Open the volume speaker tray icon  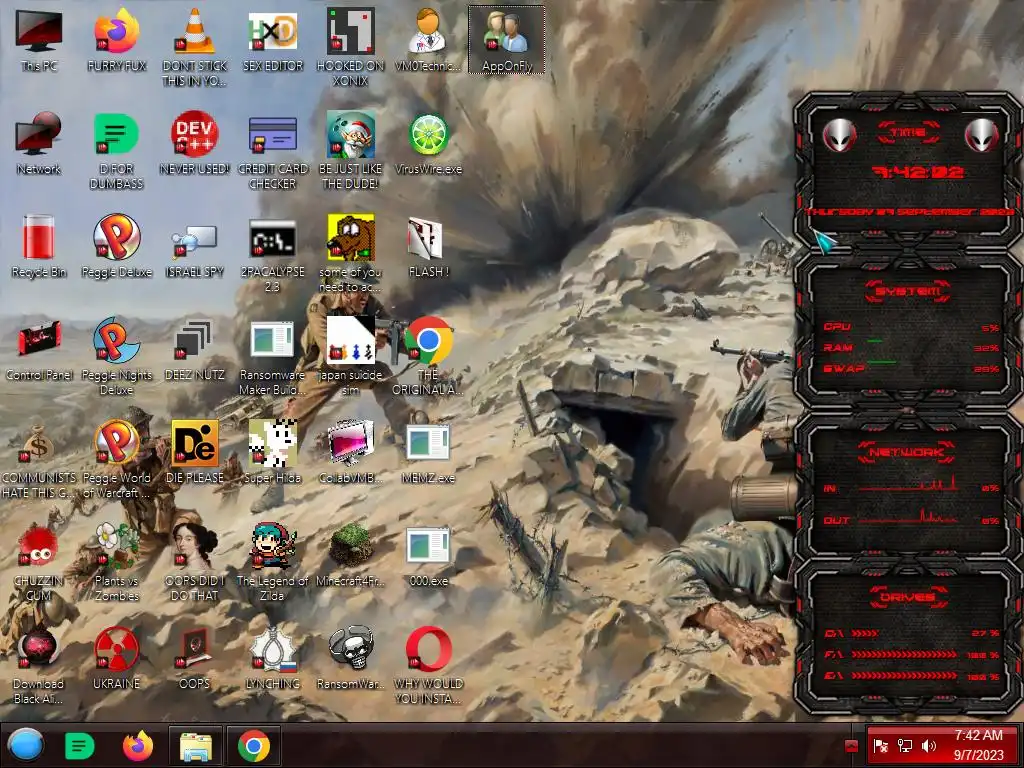tap(929, 746)
